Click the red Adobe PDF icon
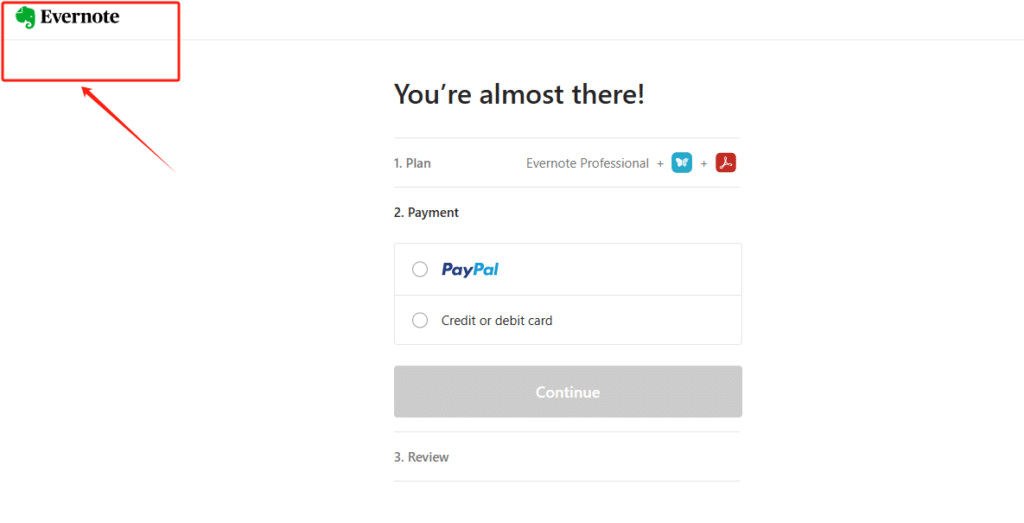1024x523 pixels. coord(726,163)
